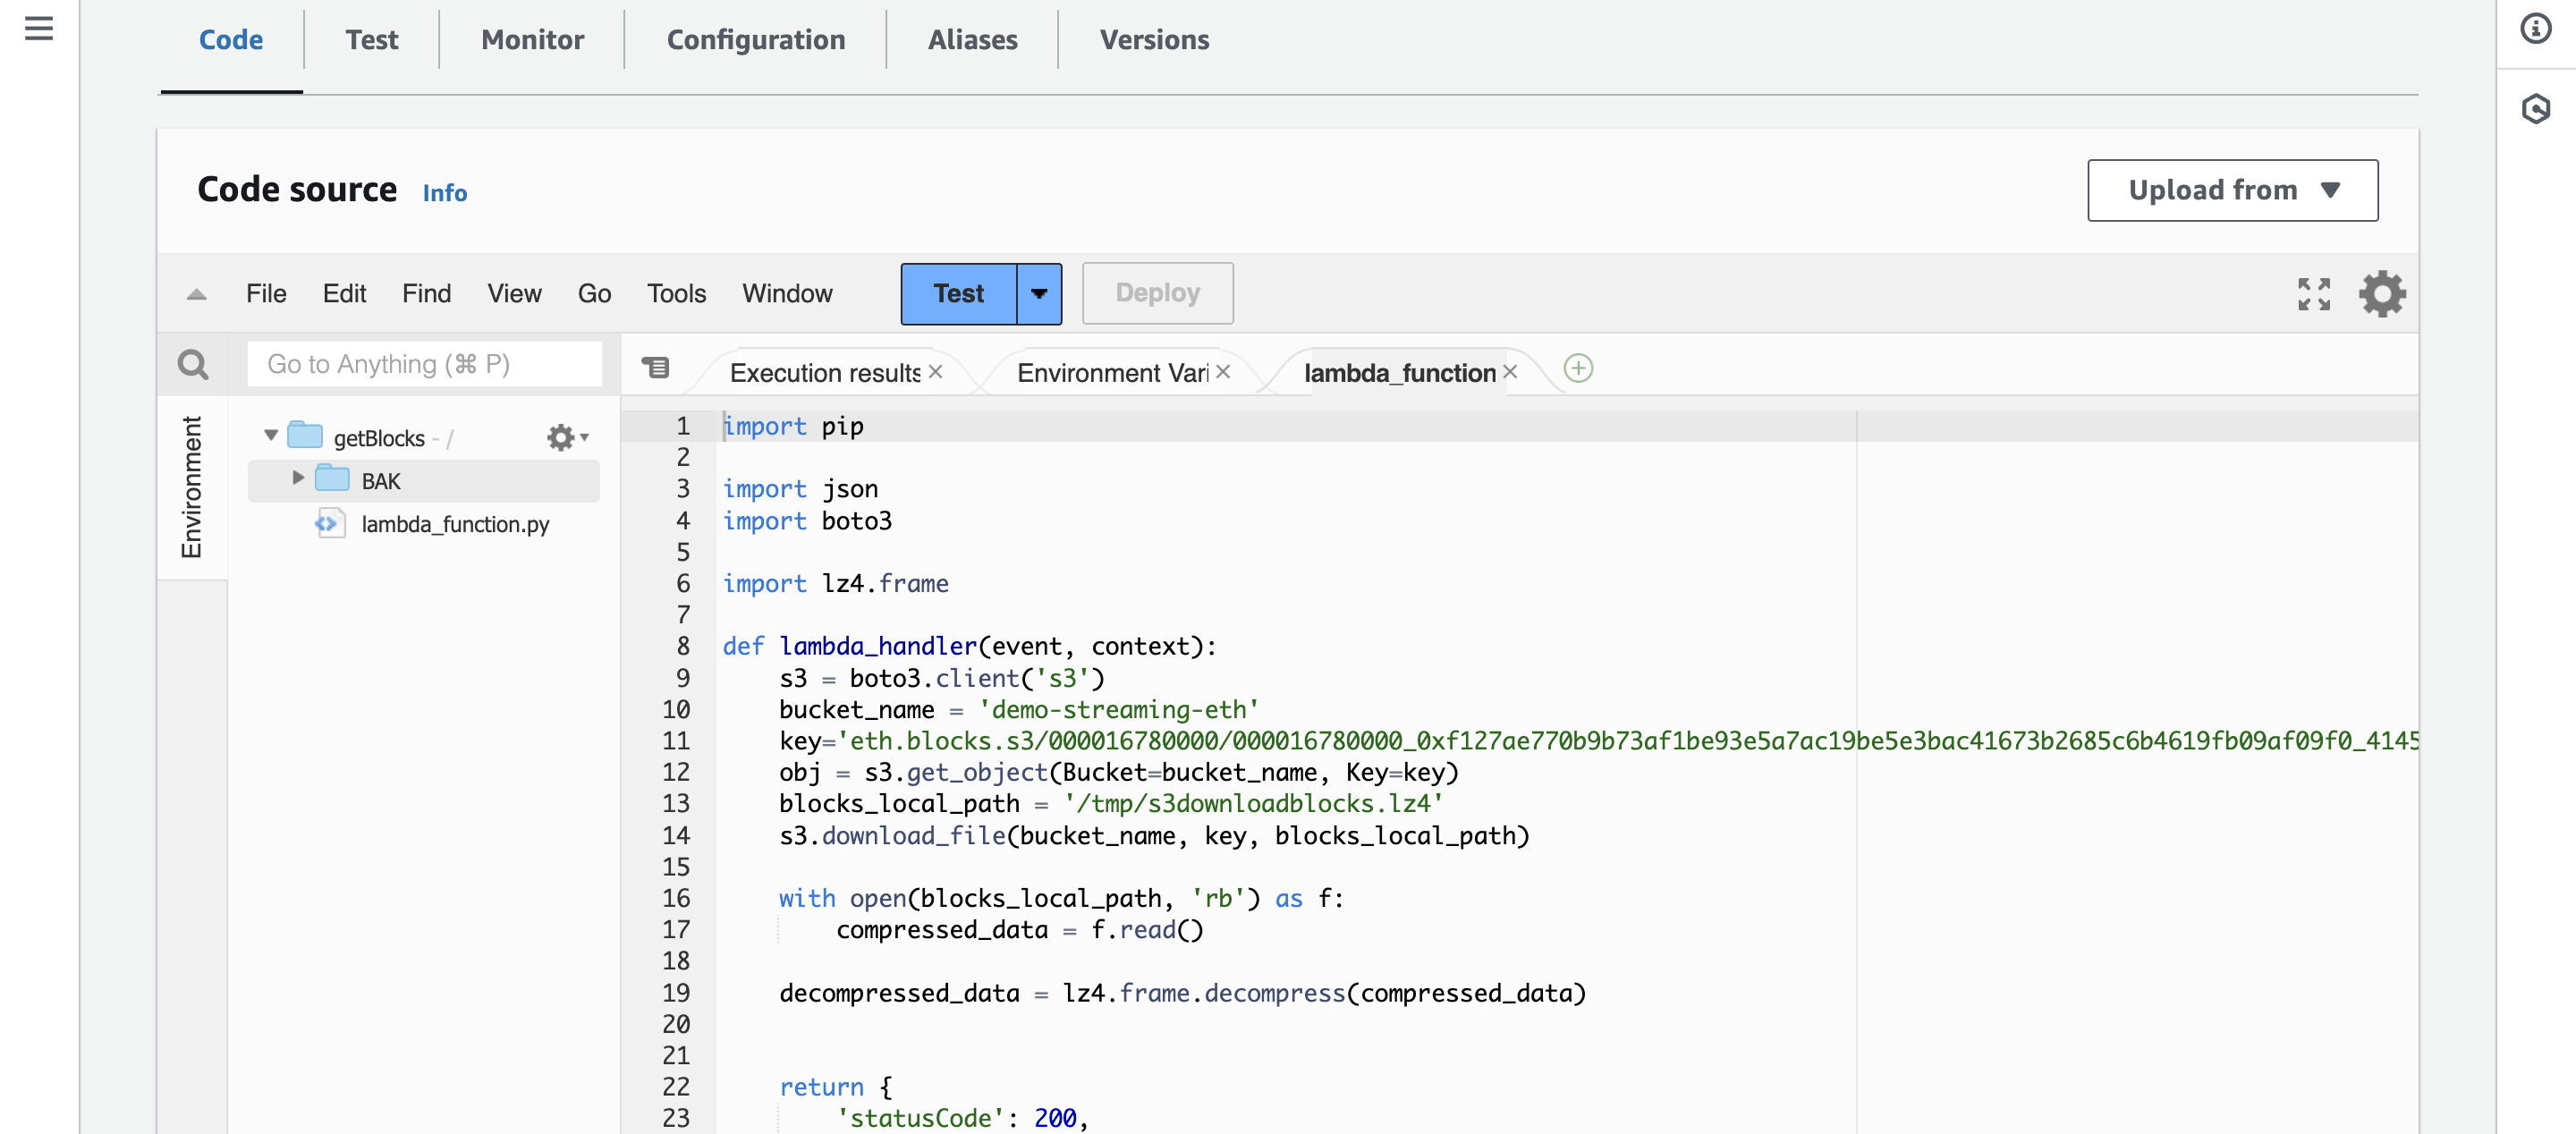2576x1134 pixels.
Task: Open the File menu
Action: coord(266,294)
